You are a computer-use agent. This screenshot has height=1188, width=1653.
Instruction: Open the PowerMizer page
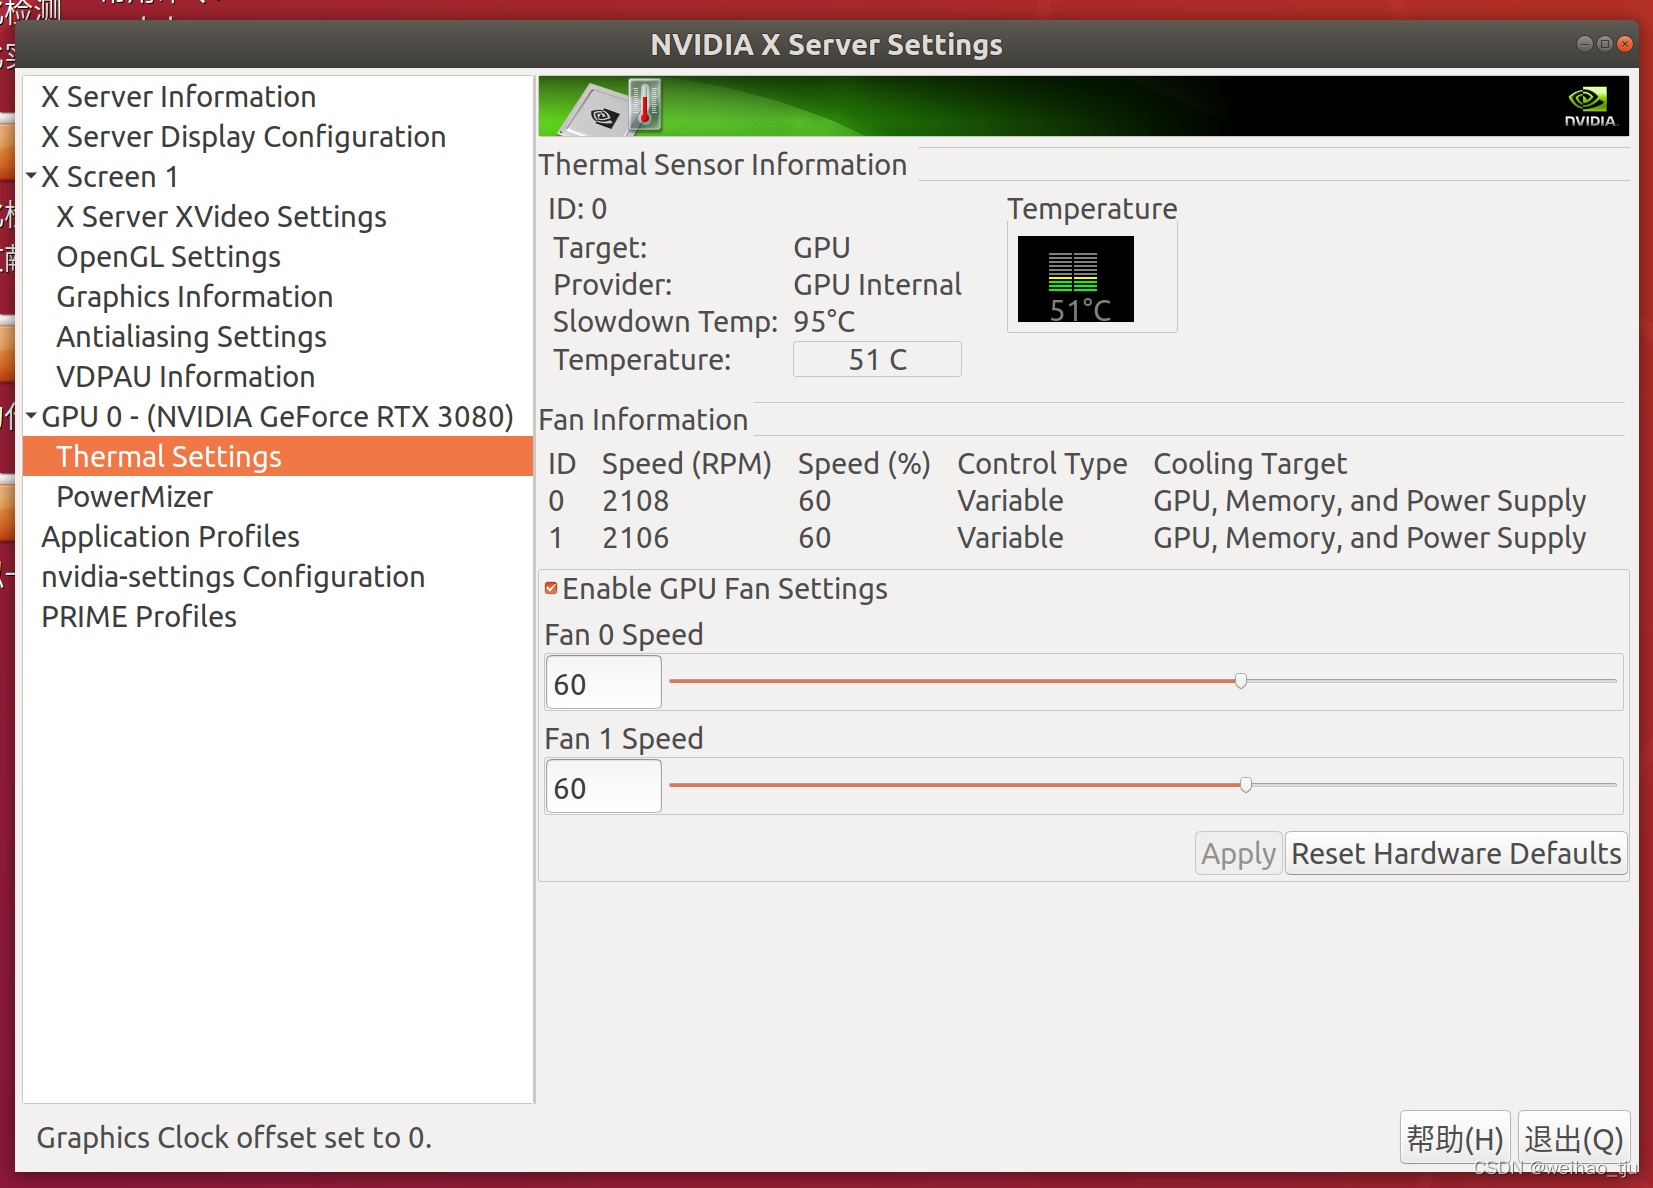click(135, 497)
